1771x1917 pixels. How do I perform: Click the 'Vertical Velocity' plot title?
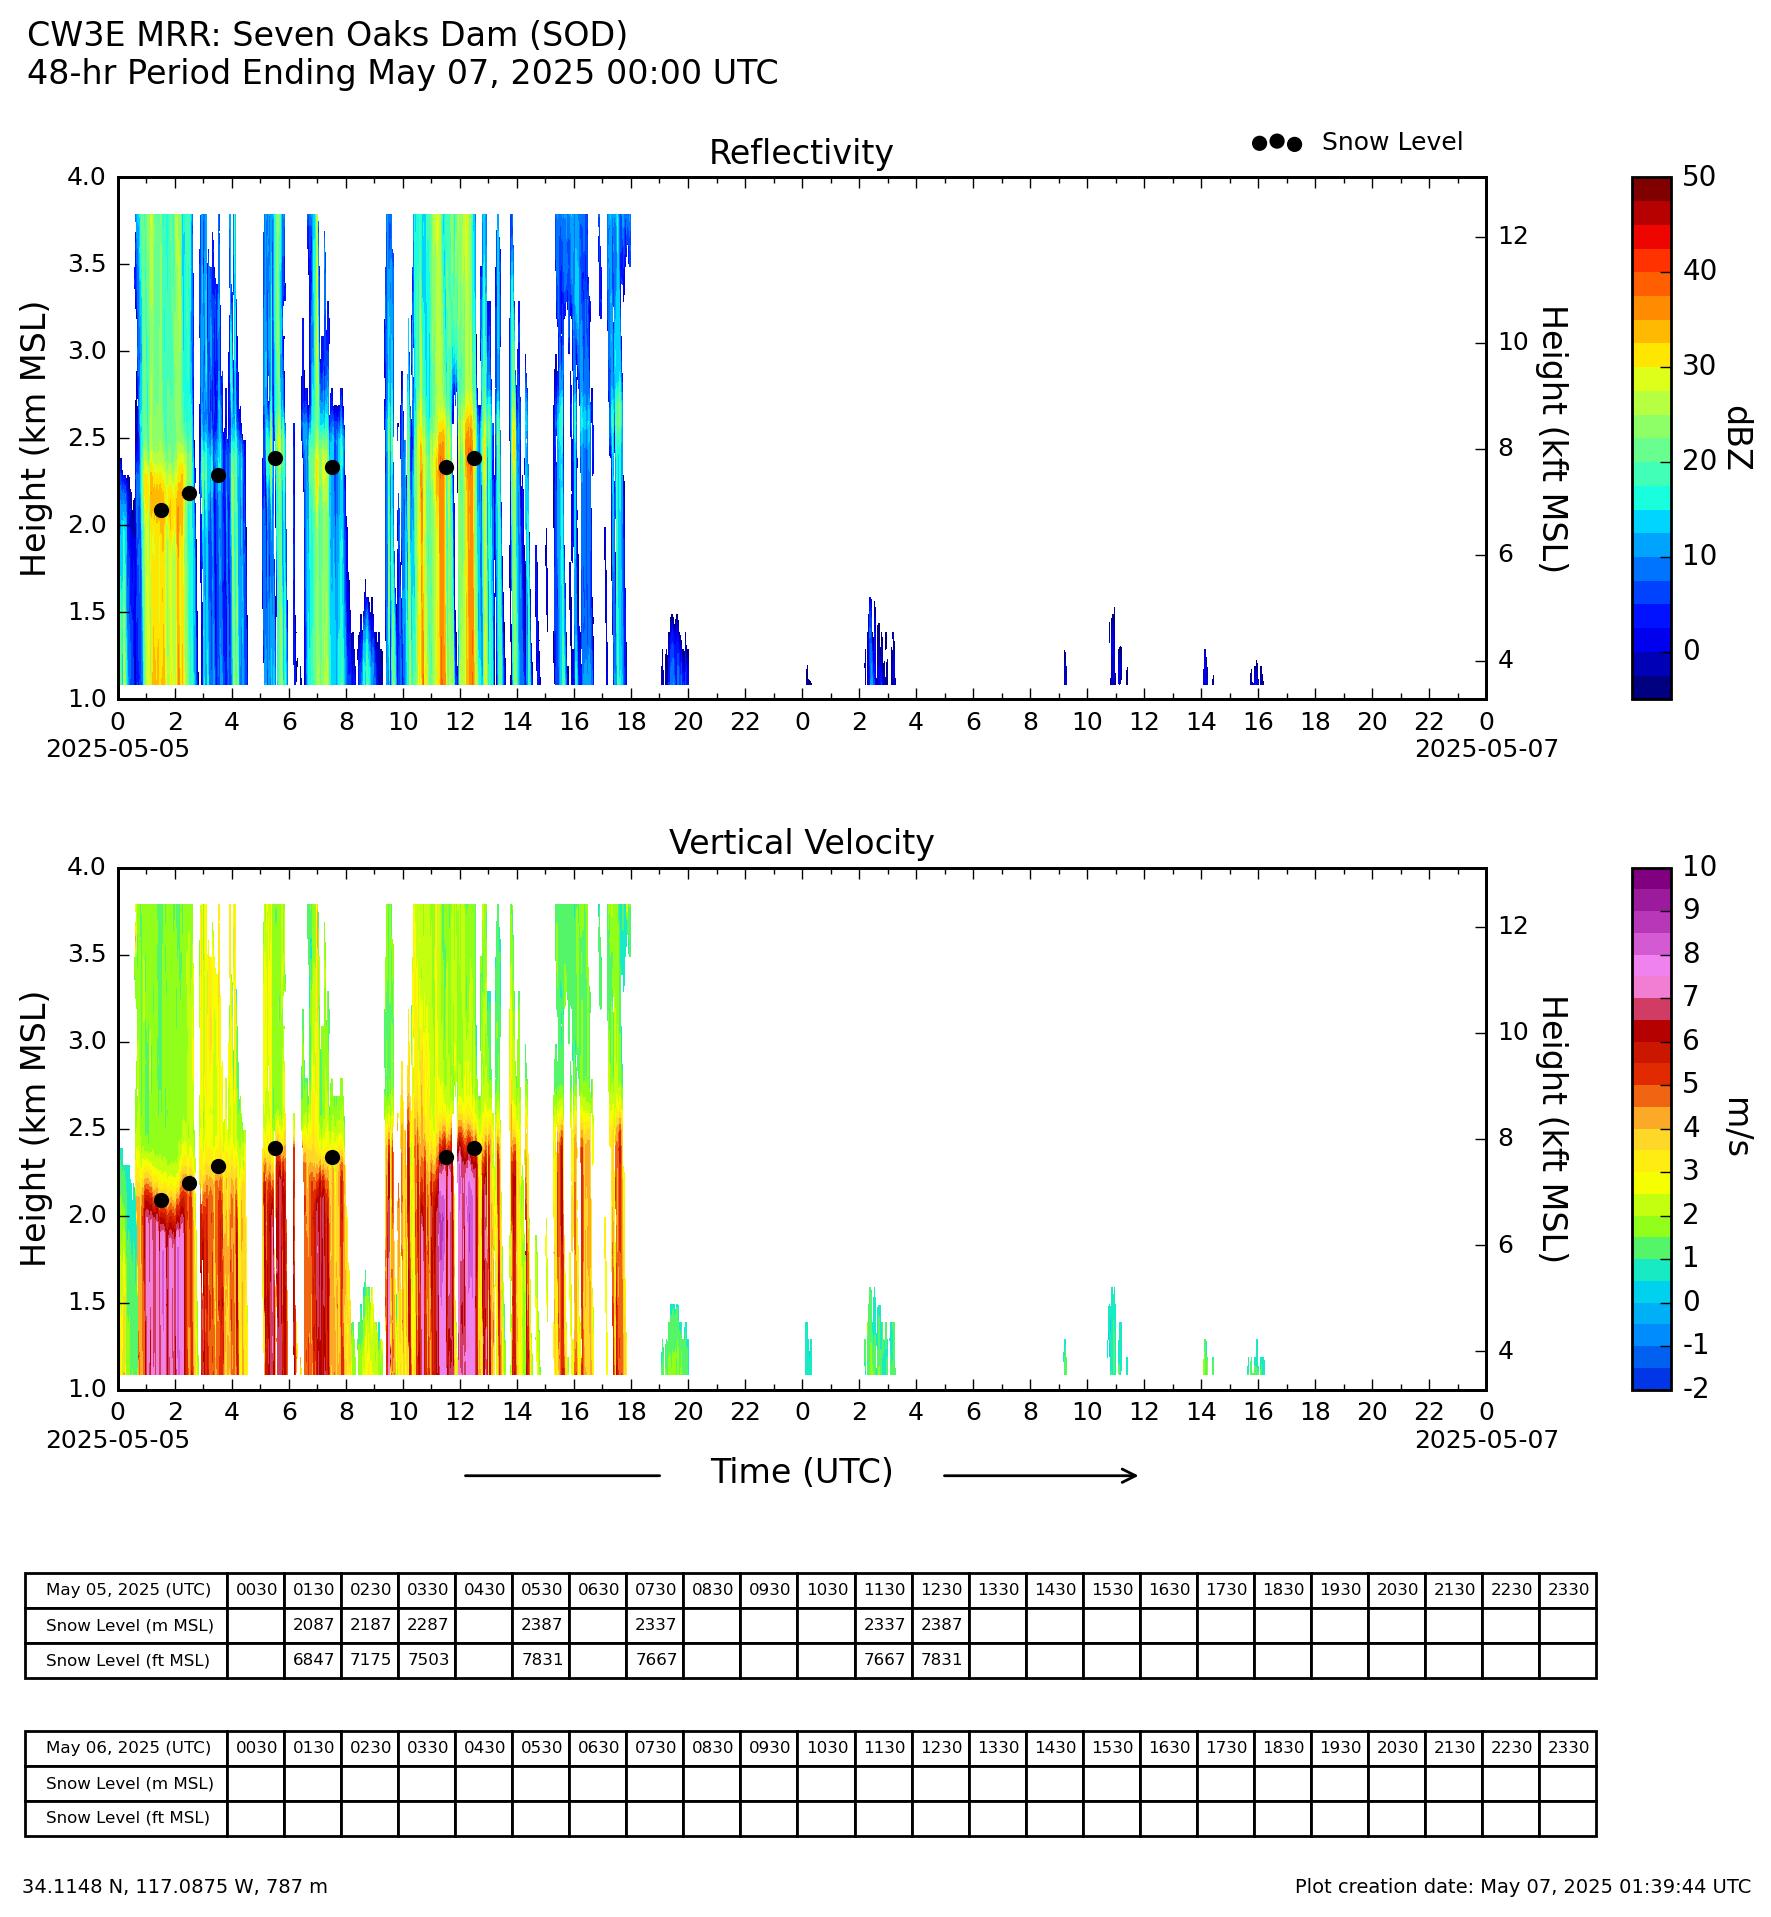[801, 843]
